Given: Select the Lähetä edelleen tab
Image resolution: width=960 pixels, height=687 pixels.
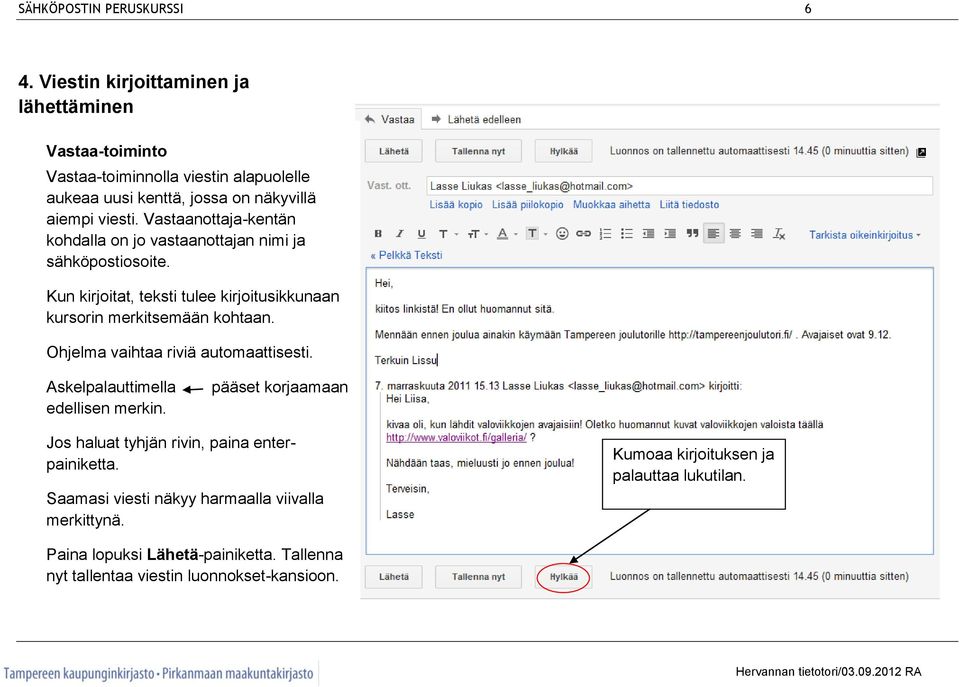Looking at the screenshot, I should (x=476, y=119).
